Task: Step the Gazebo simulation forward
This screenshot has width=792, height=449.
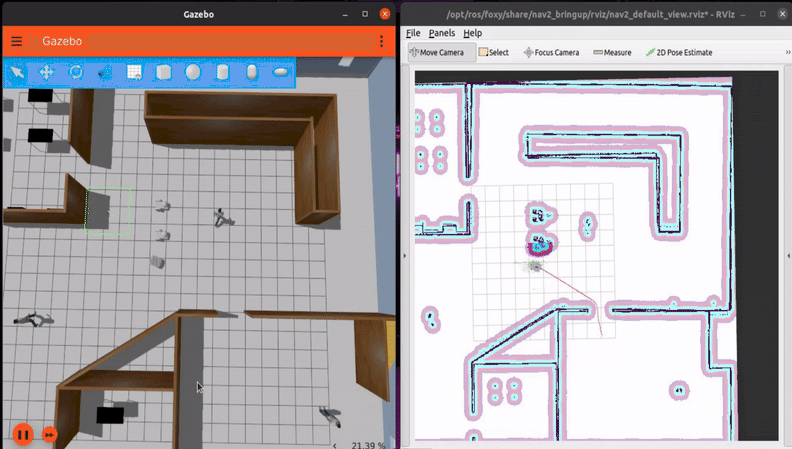Action: (x=50, y=435)
